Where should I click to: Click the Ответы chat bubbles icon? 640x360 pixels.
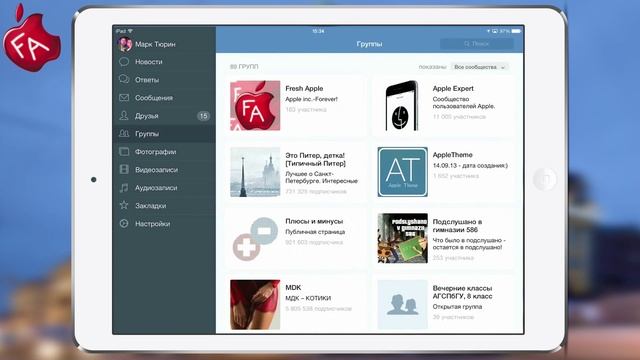pos(124,79)
